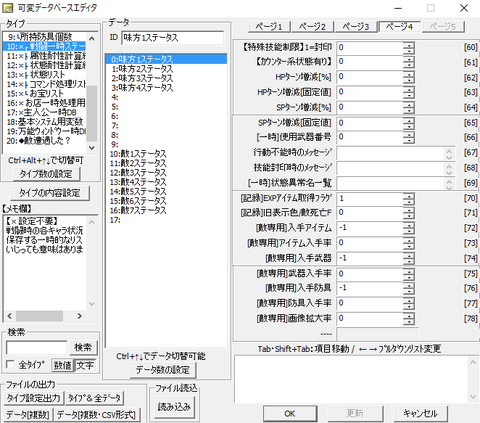Click the spinner of [敵専用]画像拡大率 field
This screenshot has width=480, height=423.
click(409, 318)
